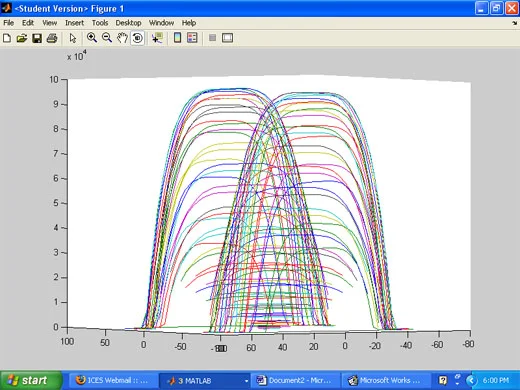Screen dimensions: 520x390
Task: Click the x 10^4 axis exponent label
Action: (77, 56)
